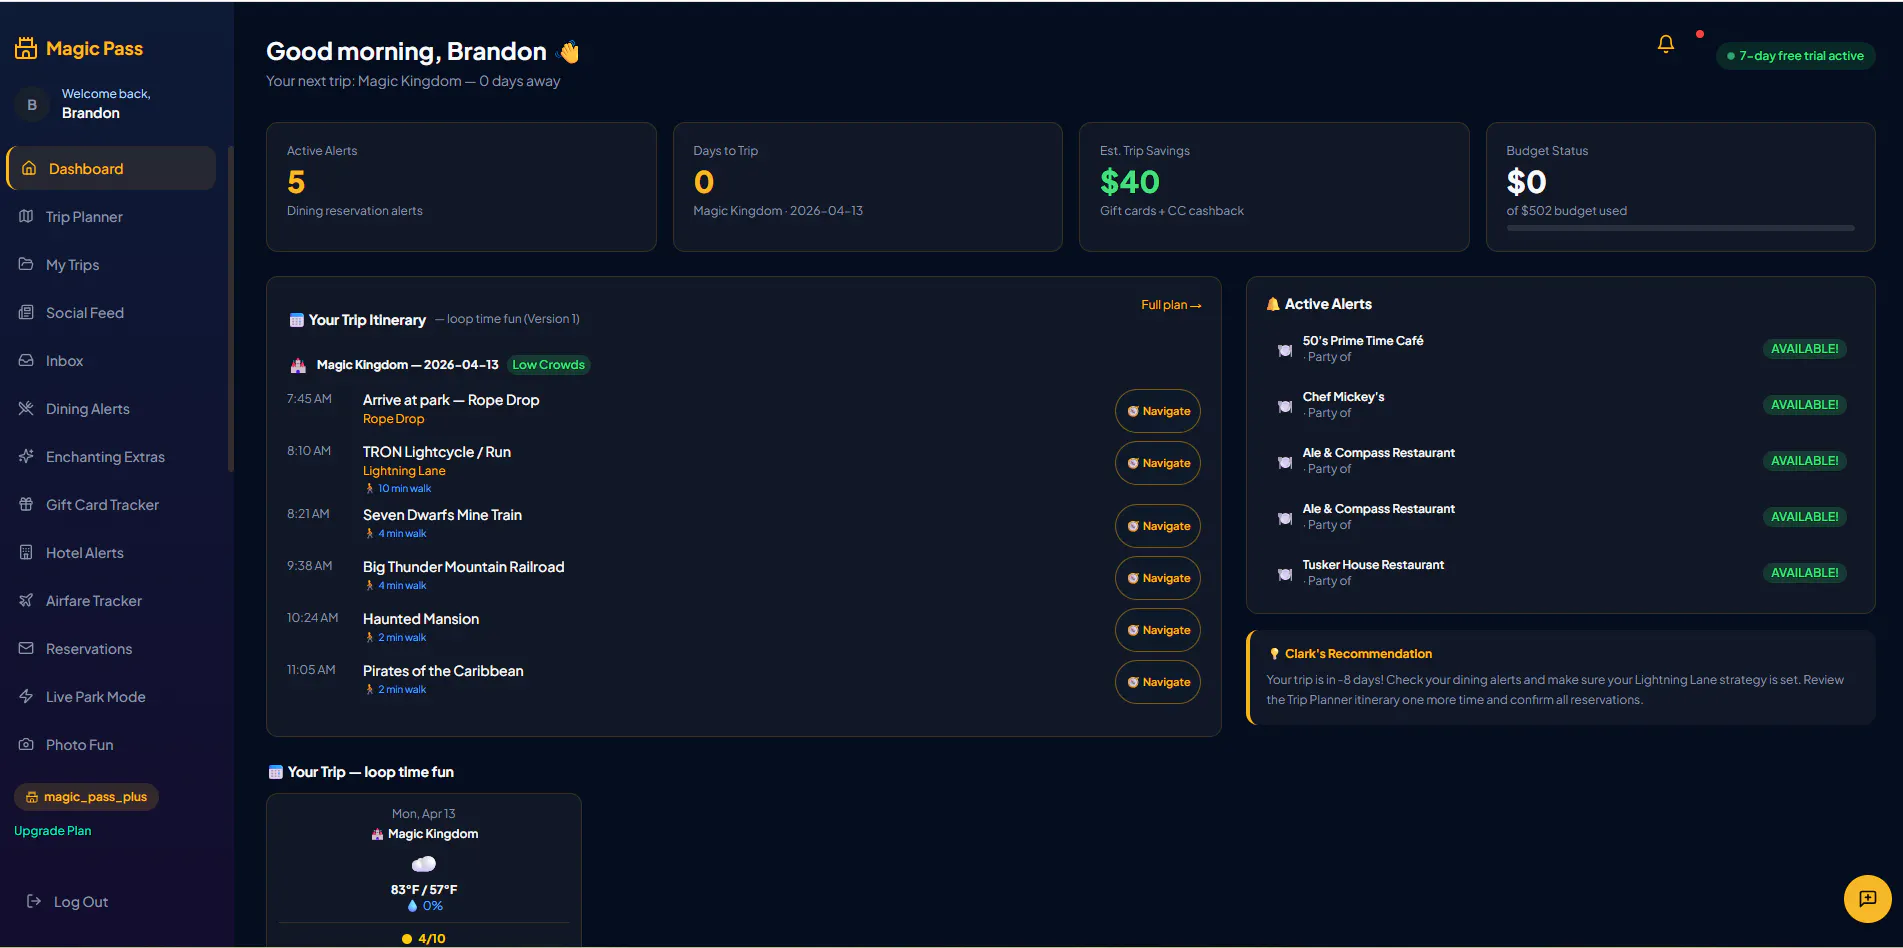Click the Dining Alerts utensils icon
The image size is (1903, 948).
[26, 409]
